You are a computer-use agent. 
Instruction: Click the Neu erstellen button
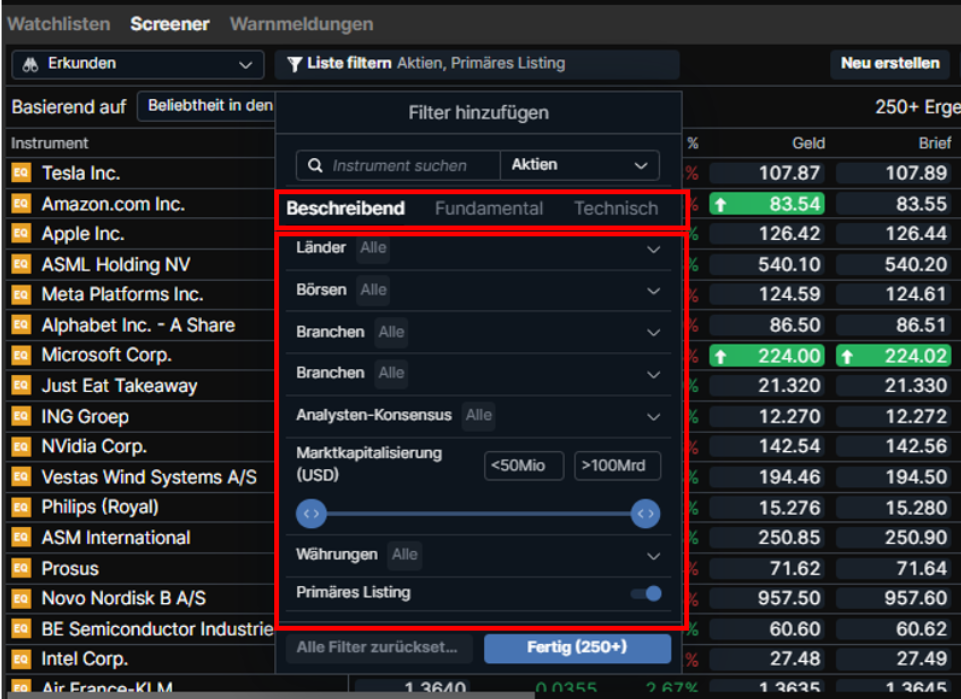890,63
